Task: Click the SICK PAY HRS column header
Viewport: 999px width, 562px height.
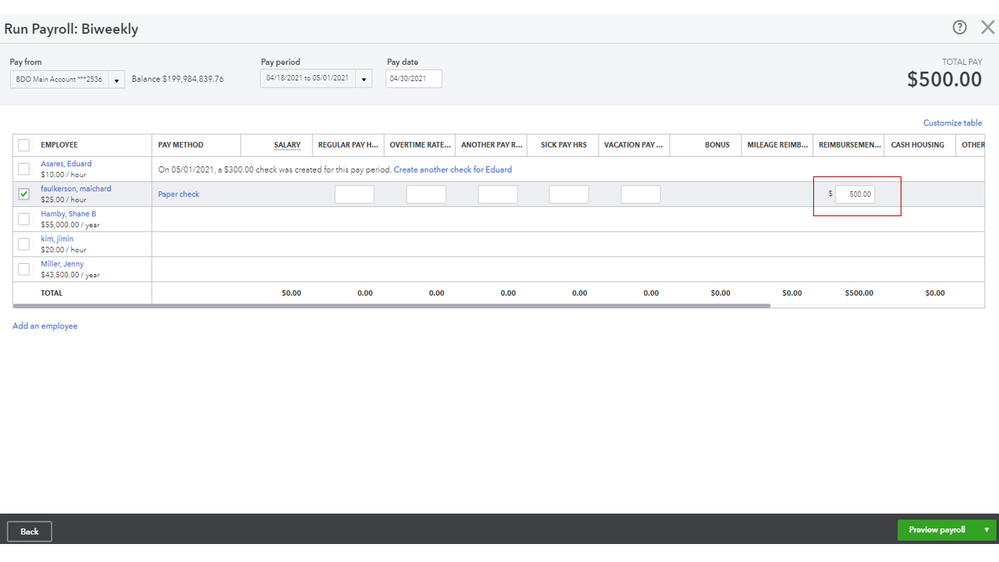Action: pyautogui.click(x=564, y=145)
